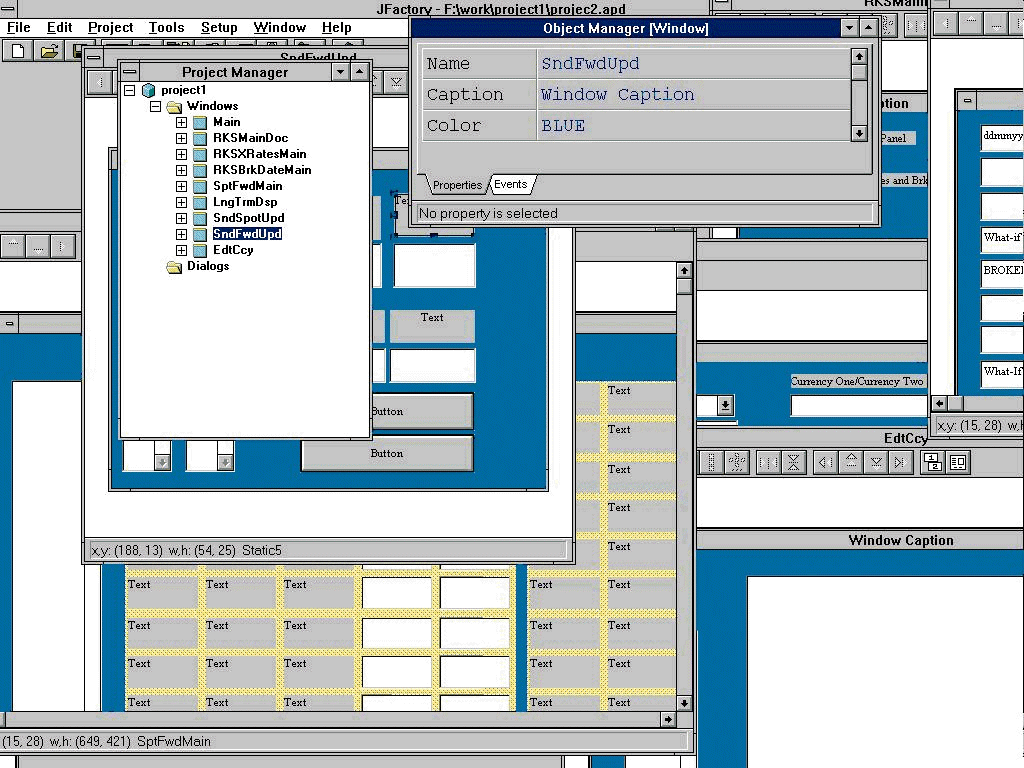The image size is (1024, 768).
Task: Select the Dialogs folder in the project tree
Action: tap(207, 266)
